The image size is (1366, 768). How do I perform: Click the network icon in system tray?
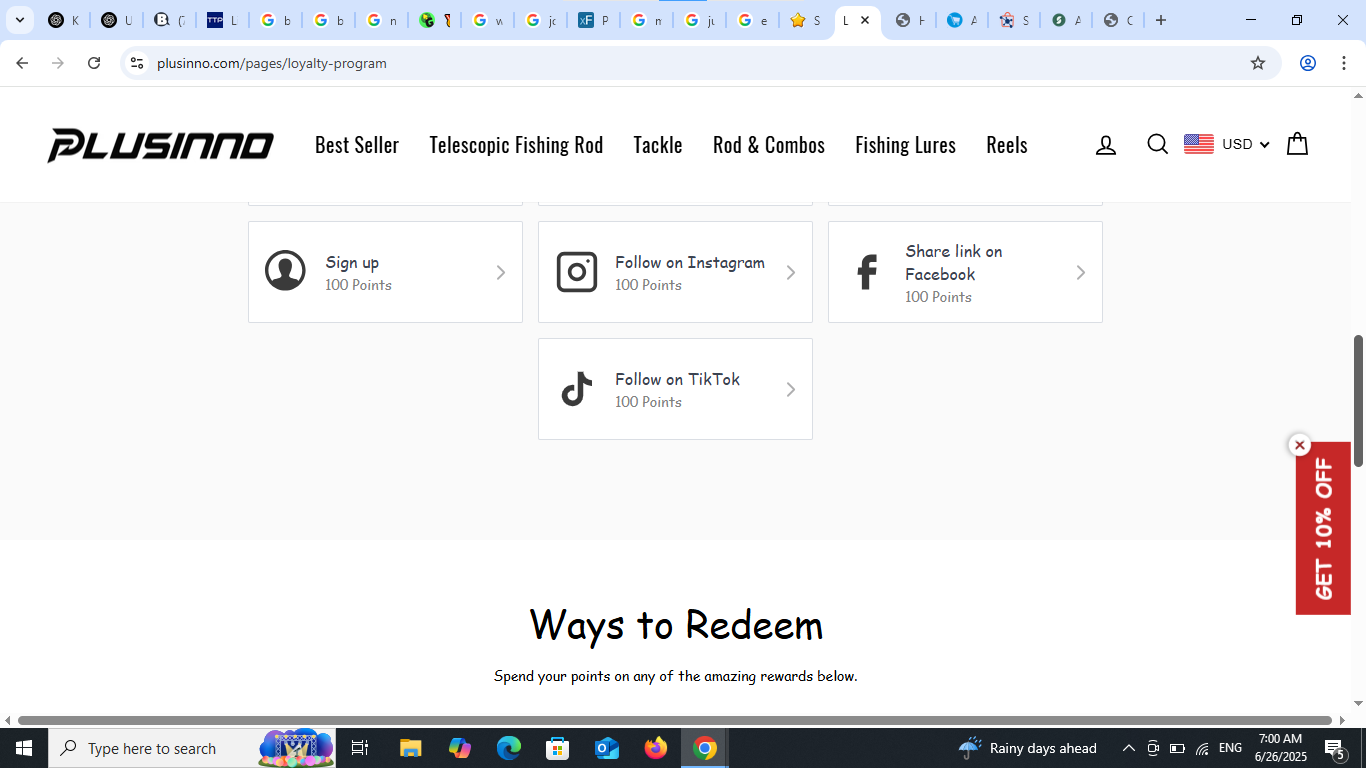1202,748
